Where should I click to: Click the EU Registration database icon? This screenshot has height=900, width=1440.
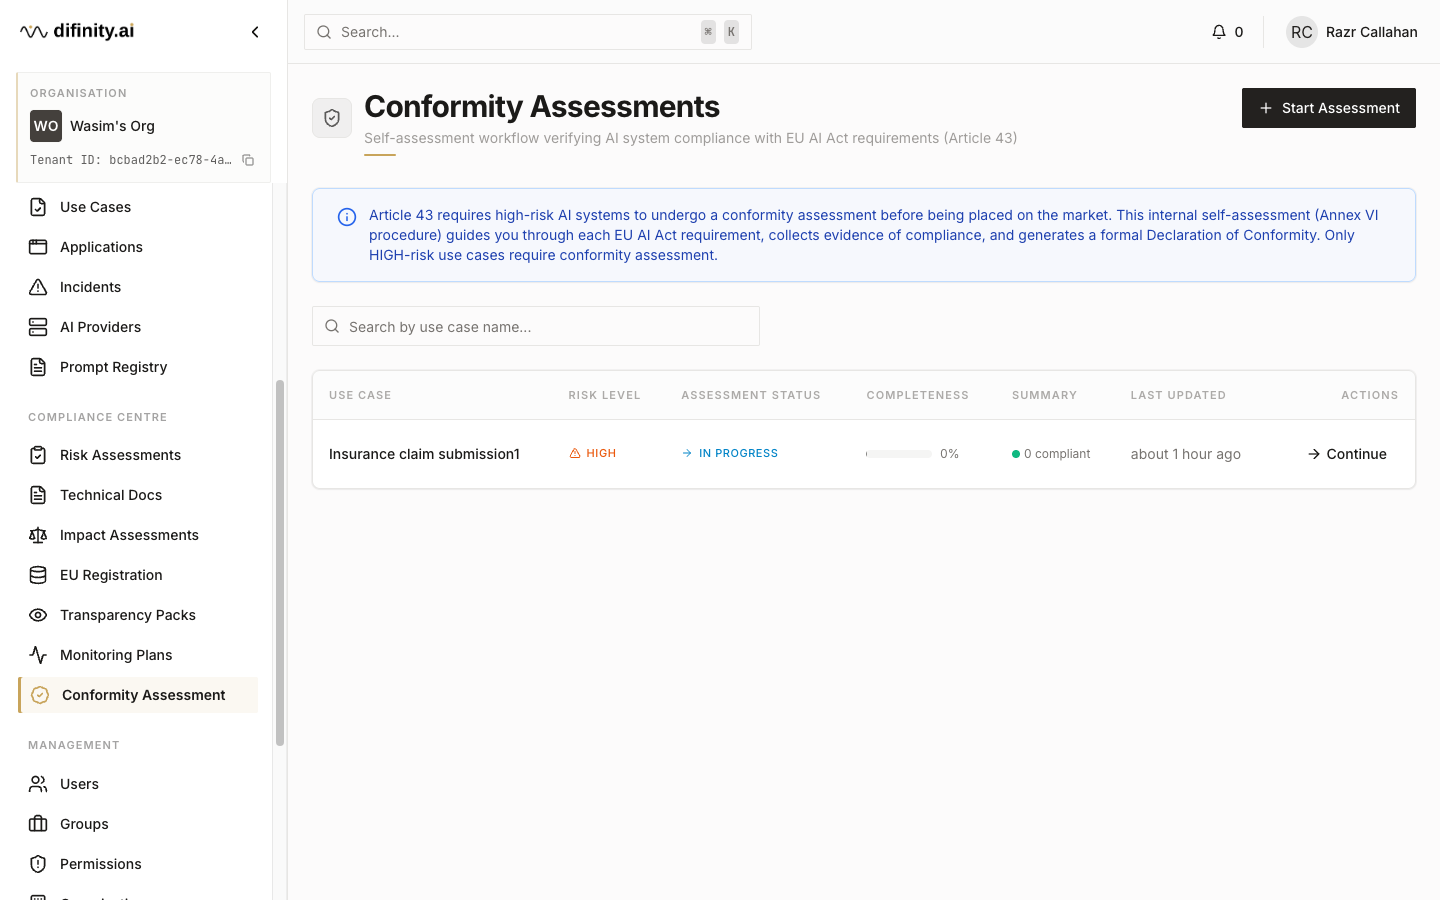pyautogui.click(x=38, y=575)
